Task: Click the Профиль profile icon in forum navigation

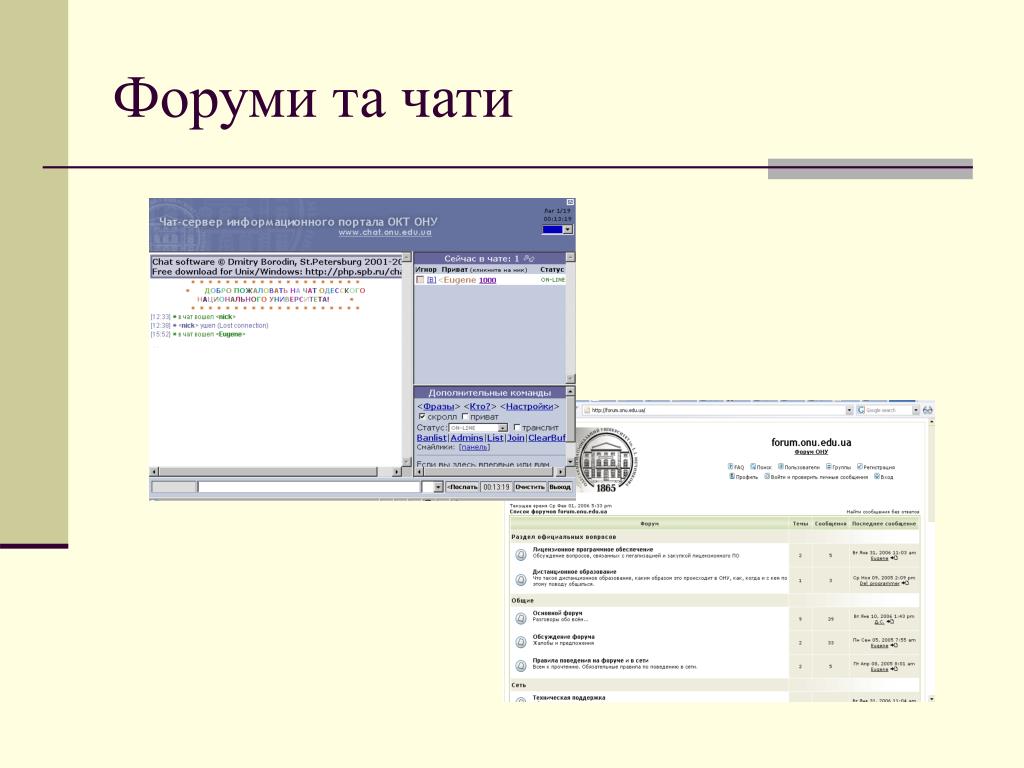Action: tap(731, 477)
